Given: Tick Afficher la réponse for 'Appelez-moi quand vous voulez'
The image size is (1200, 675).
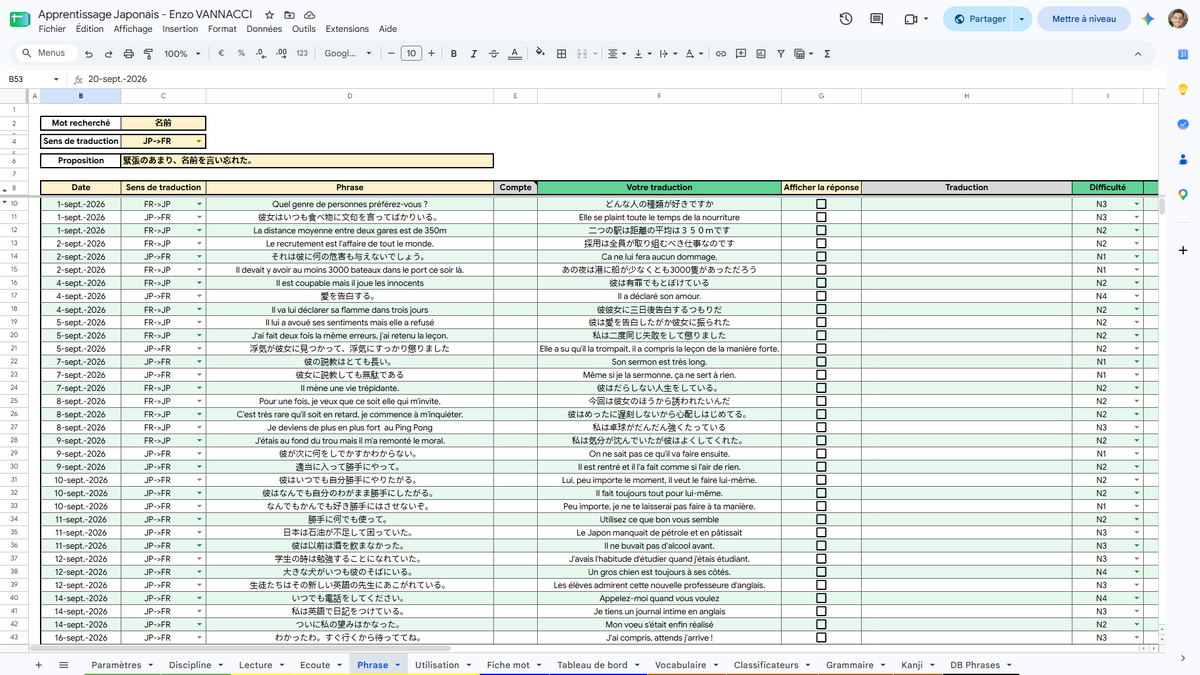Looking at the screenshot, I should [x=821, y=598].
